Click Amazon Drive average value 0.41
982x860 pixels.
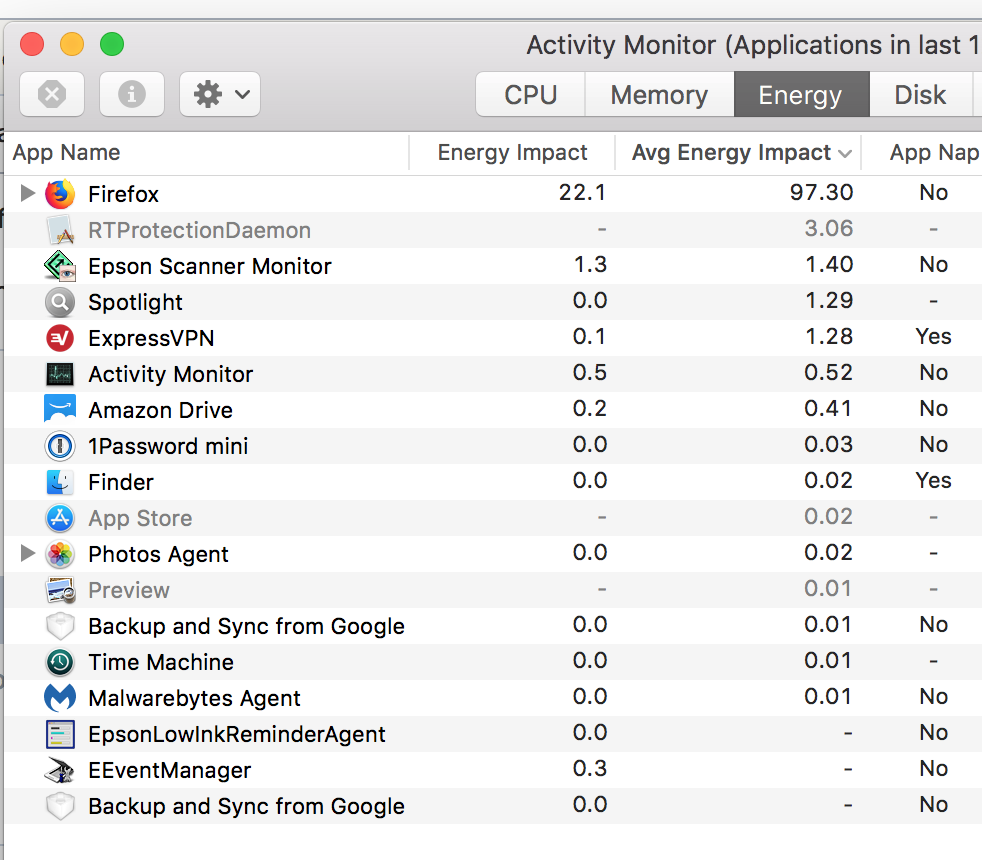click(x=828, y=408)
